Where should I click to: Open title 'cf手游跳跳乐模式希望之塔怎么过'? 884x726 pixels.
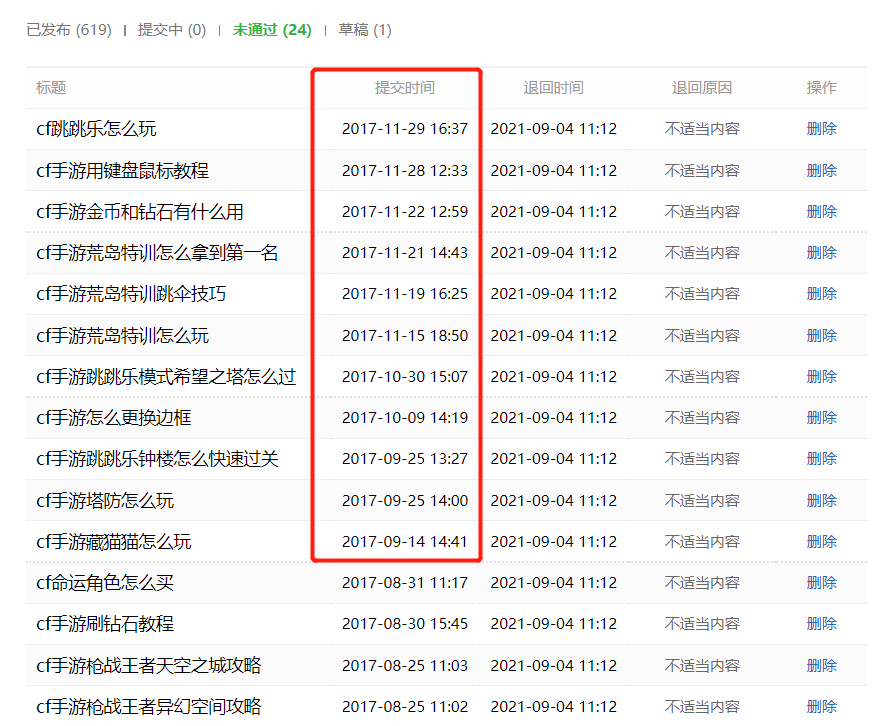pos(166,377)
